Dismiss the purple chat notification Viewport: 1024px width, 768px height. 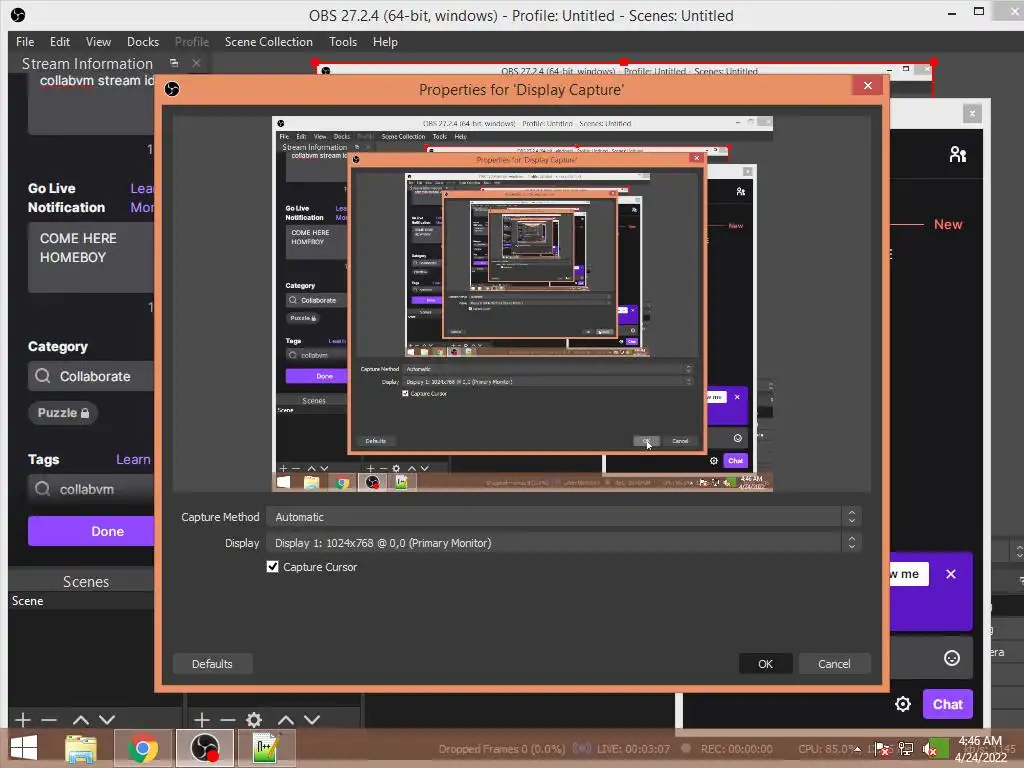[951, 574]
